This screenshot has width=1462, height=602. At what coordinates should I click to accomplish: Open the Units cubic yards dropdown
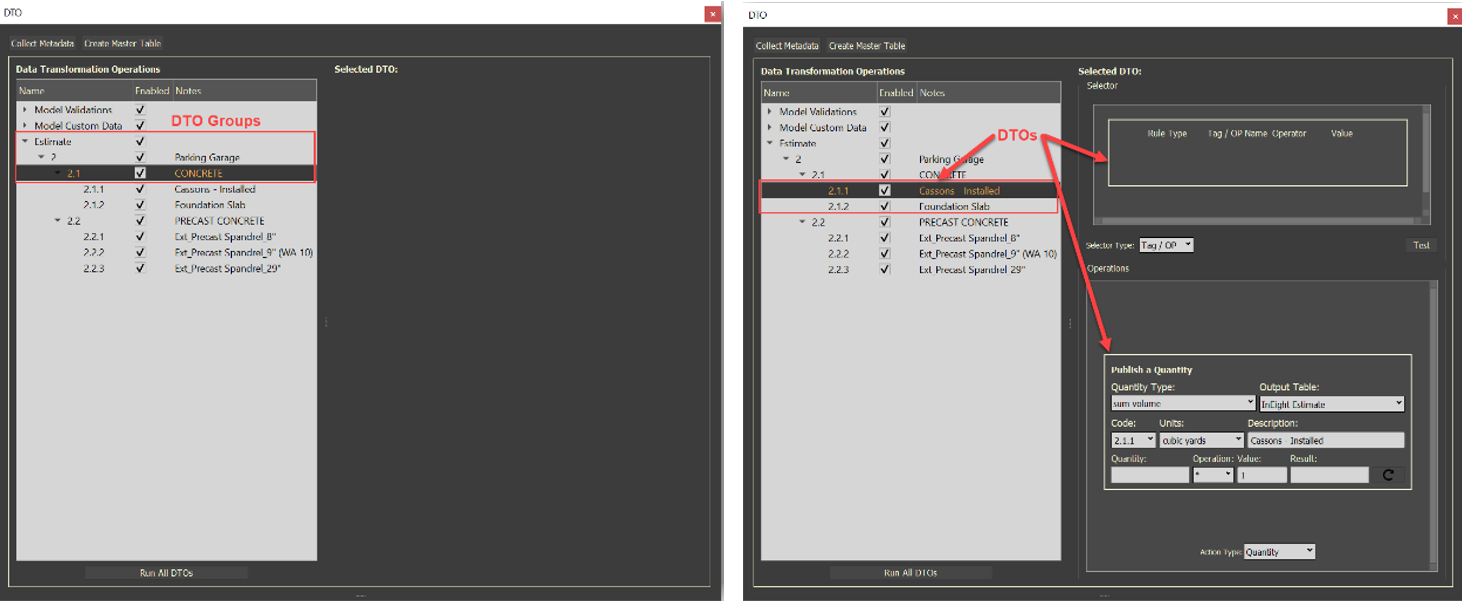pyautogui.click(x=1202, y=440)
